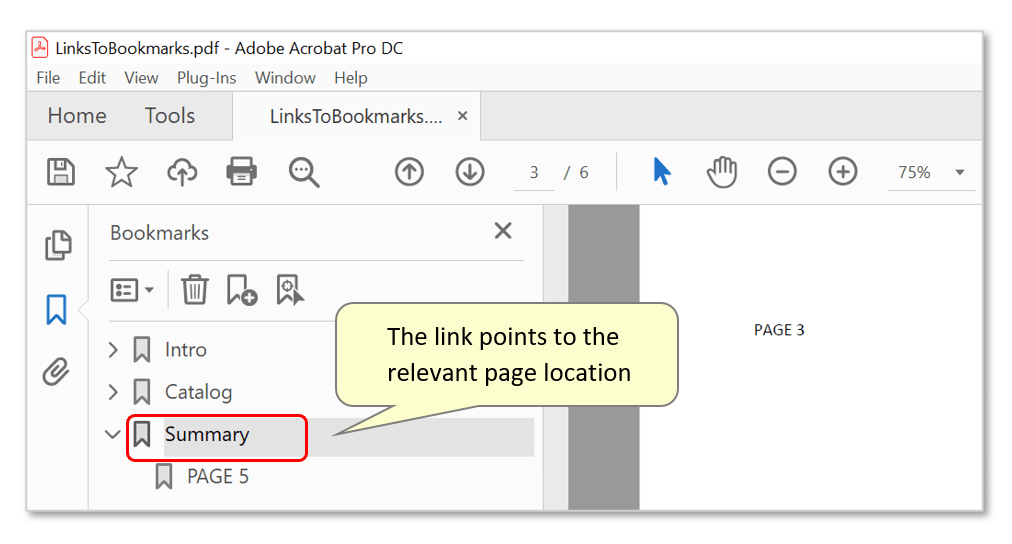Add a new bookmark icon
This screenshot has height=544, width=1012.
[242, 290]
